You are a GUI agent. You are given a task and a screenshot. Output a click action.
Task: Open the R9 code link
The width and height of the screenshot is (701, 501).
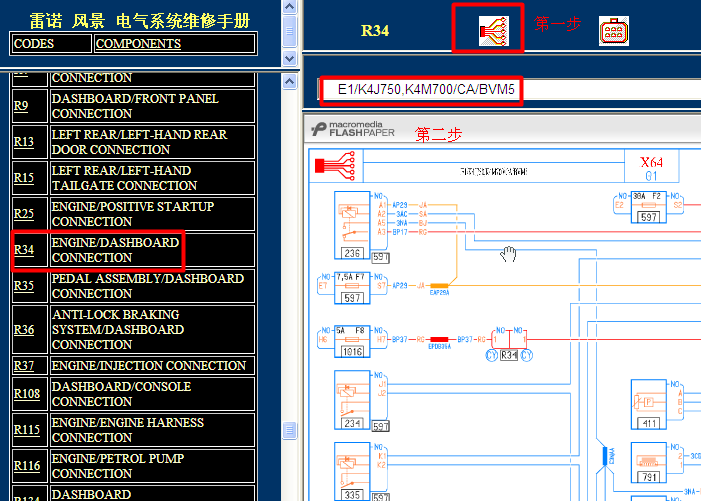click(x=21, y=106)
